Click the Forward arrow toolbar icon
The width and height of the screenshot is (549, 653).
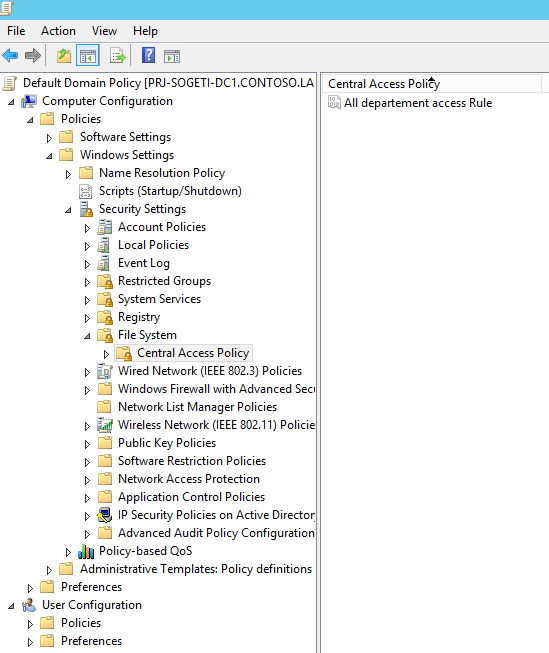click(32, 55)
